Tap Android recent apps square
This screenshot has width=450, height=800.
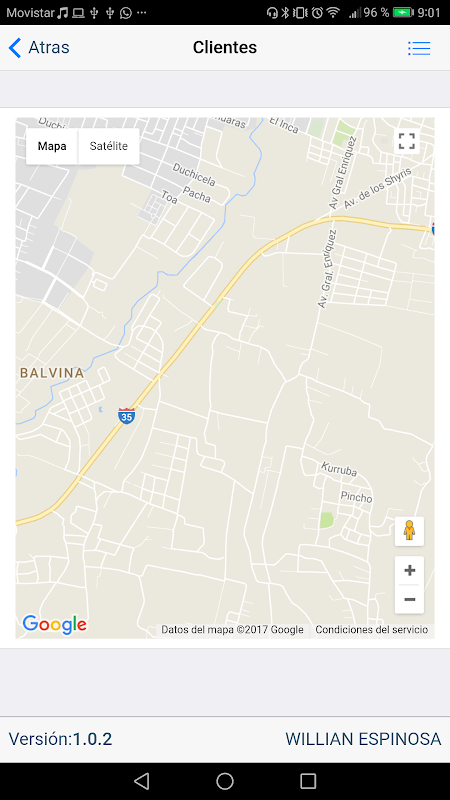click(308, 781)
